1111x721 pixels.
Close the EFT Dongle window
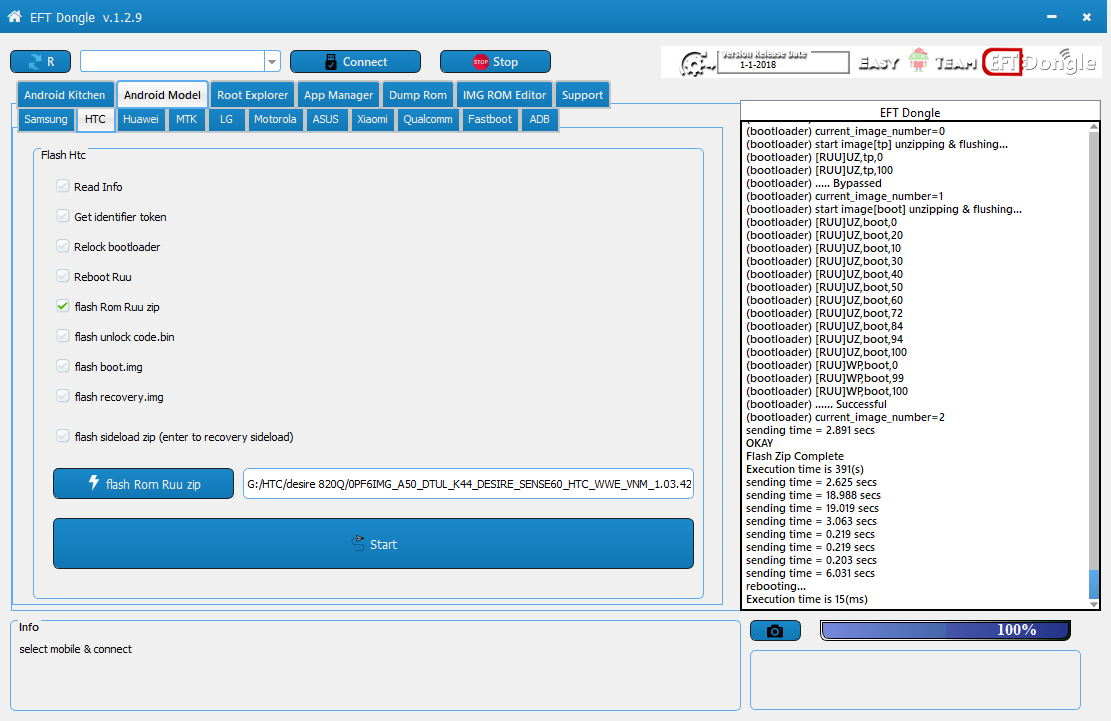1086,16
